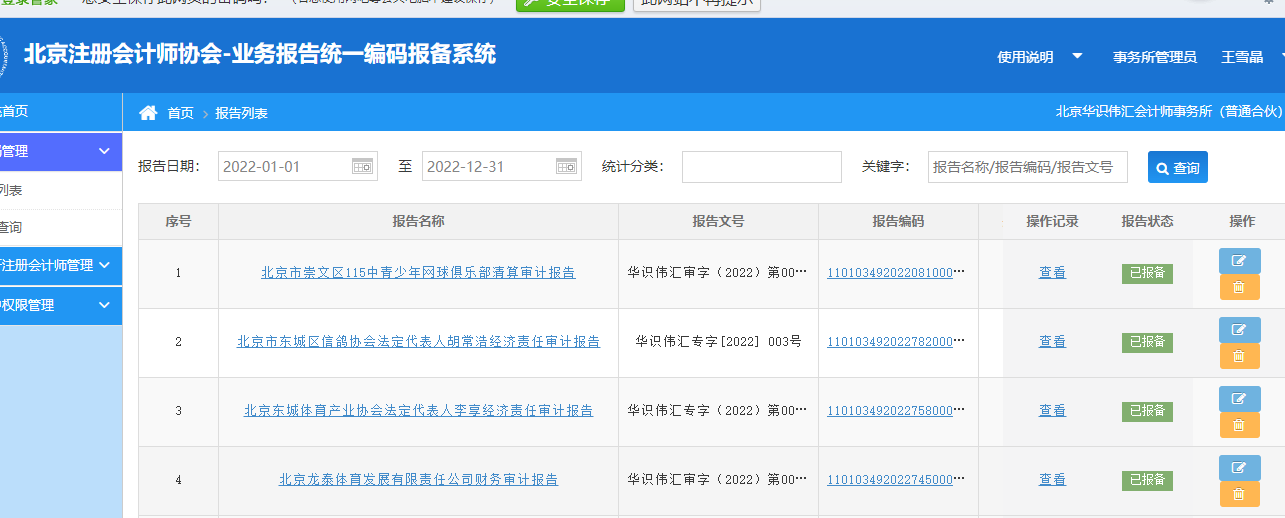This screenshot has width=1285, height=518.
Task: Click delete icon for report row 4
Action: point(1239,494)
